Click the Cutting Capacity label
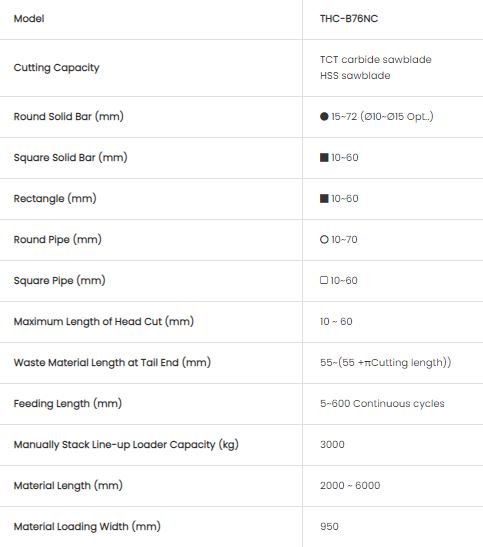Image resolution: width=483 pixels, height=547 pixels. click(56, 68)
